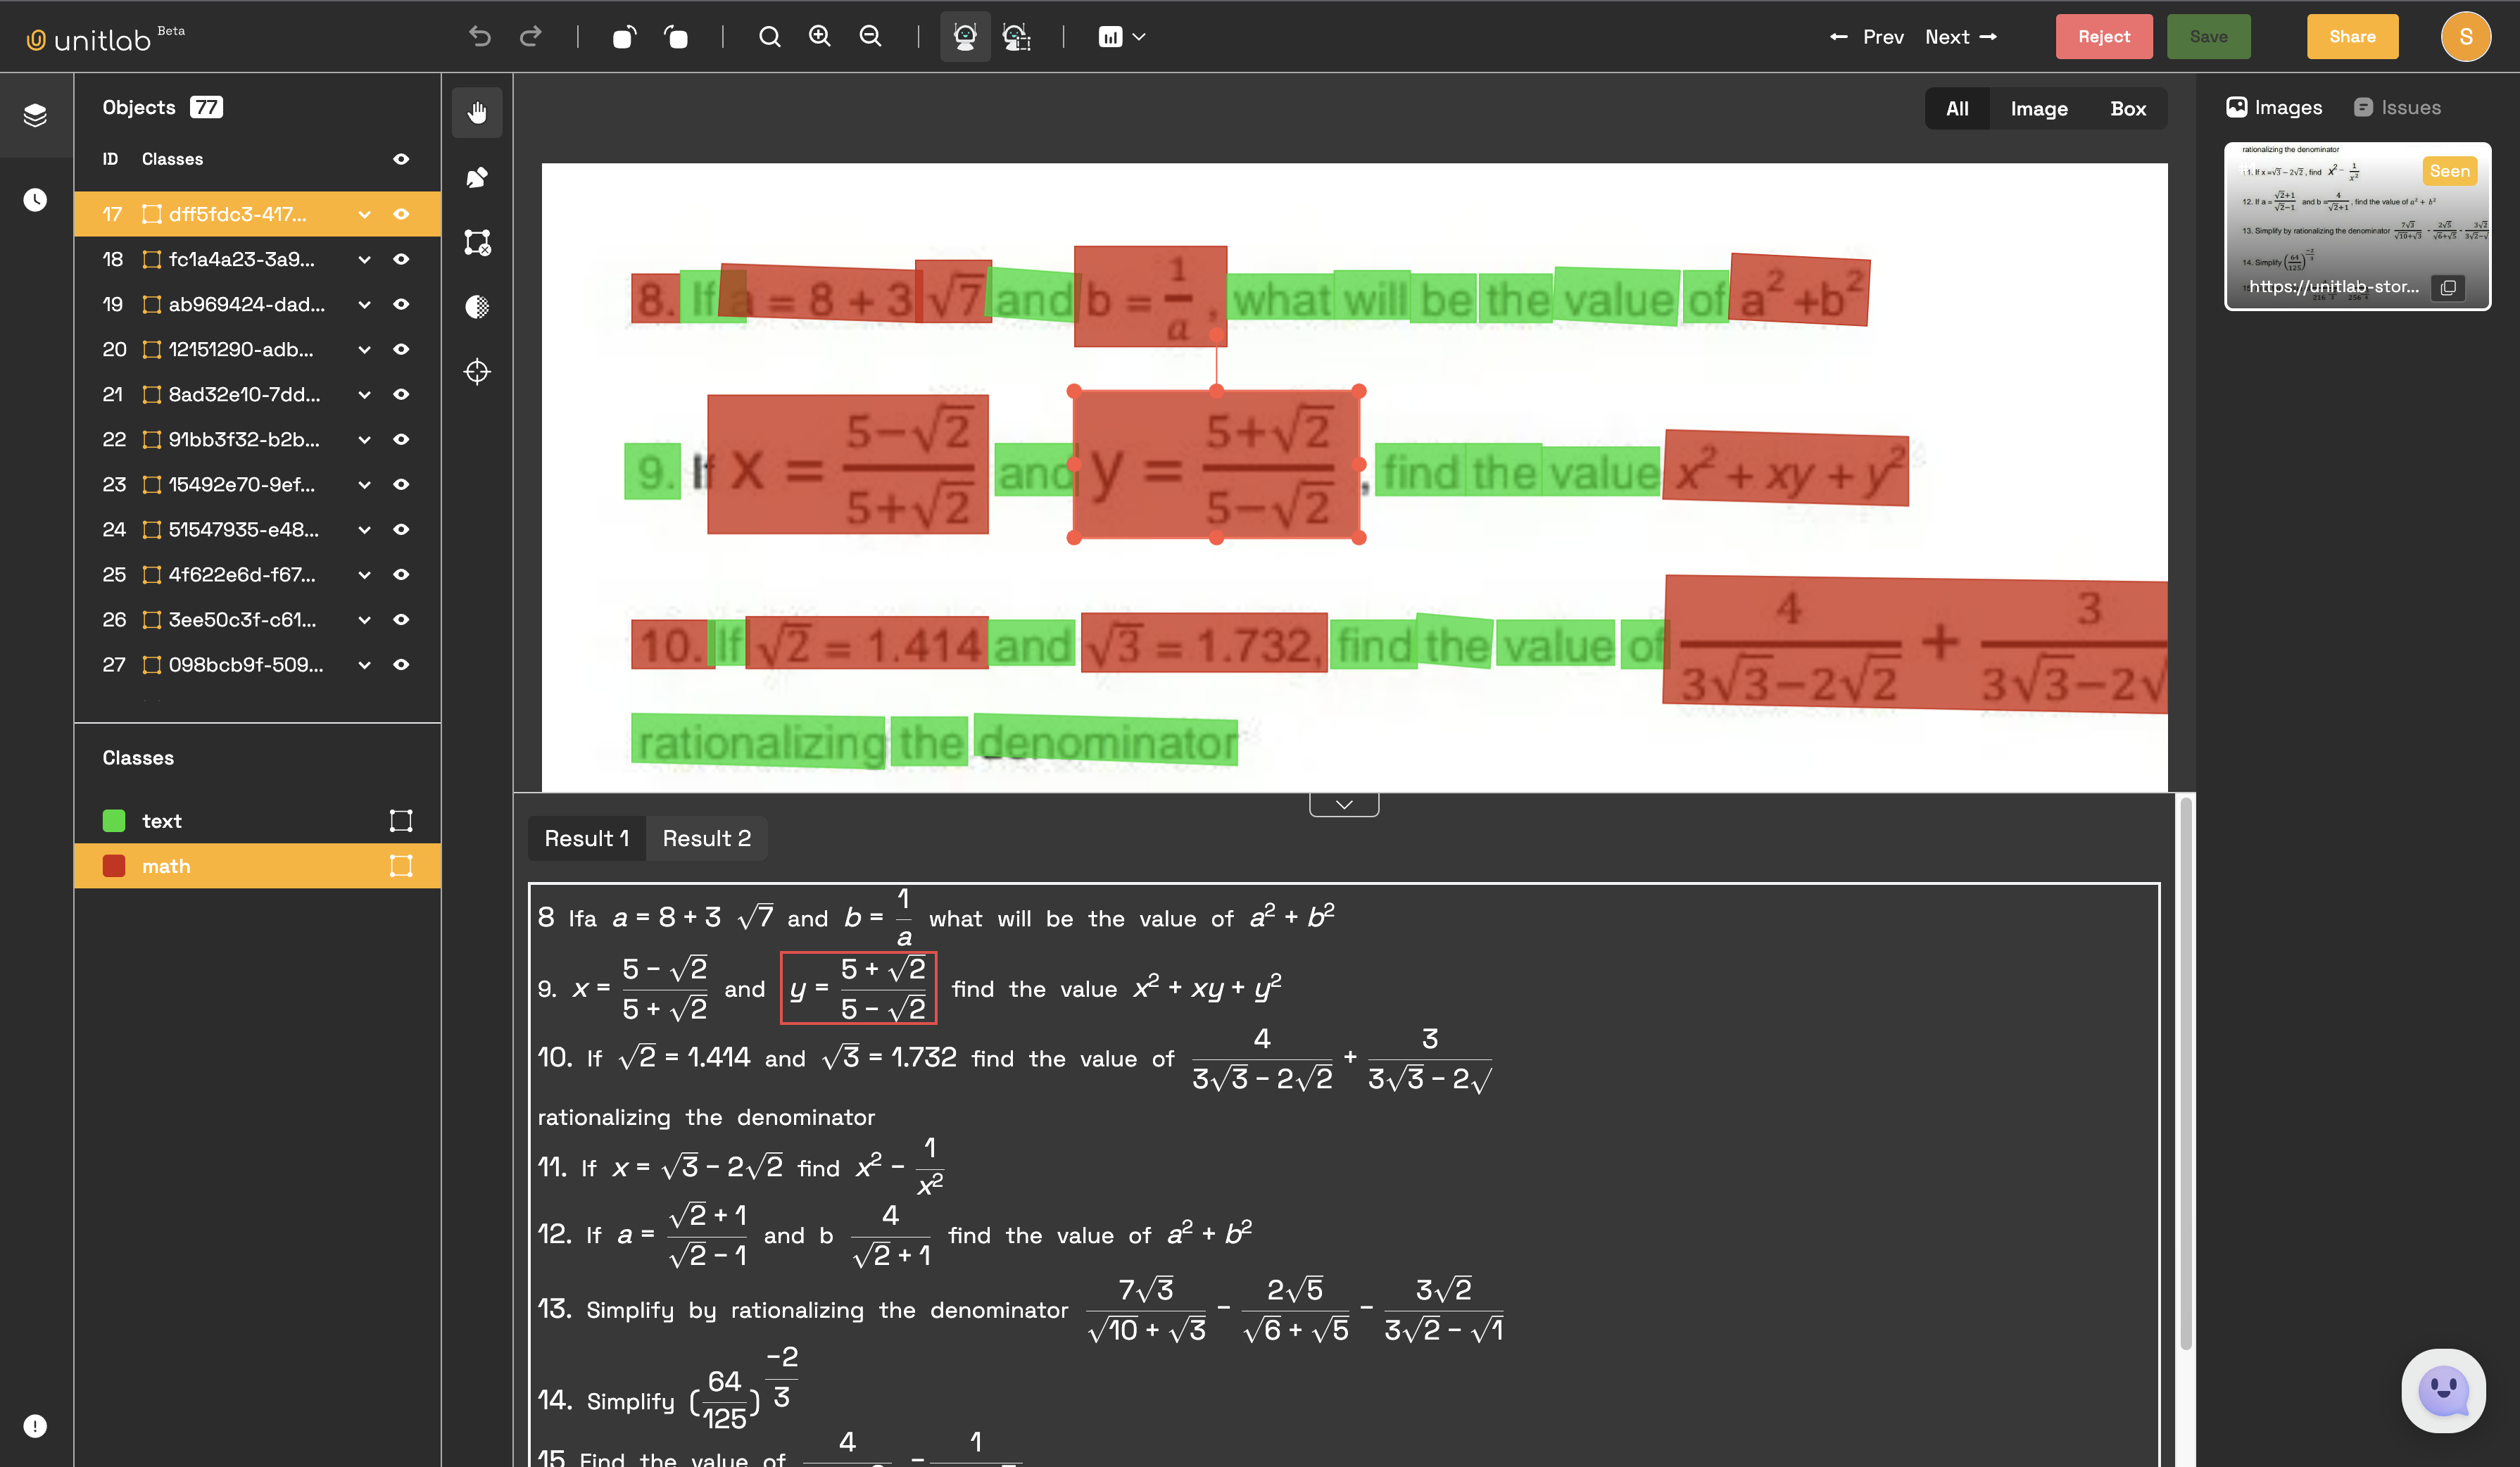Viewport: 2520px width, 1467px height.
Task: Open the history clock icon
Action: click(35, 200)
